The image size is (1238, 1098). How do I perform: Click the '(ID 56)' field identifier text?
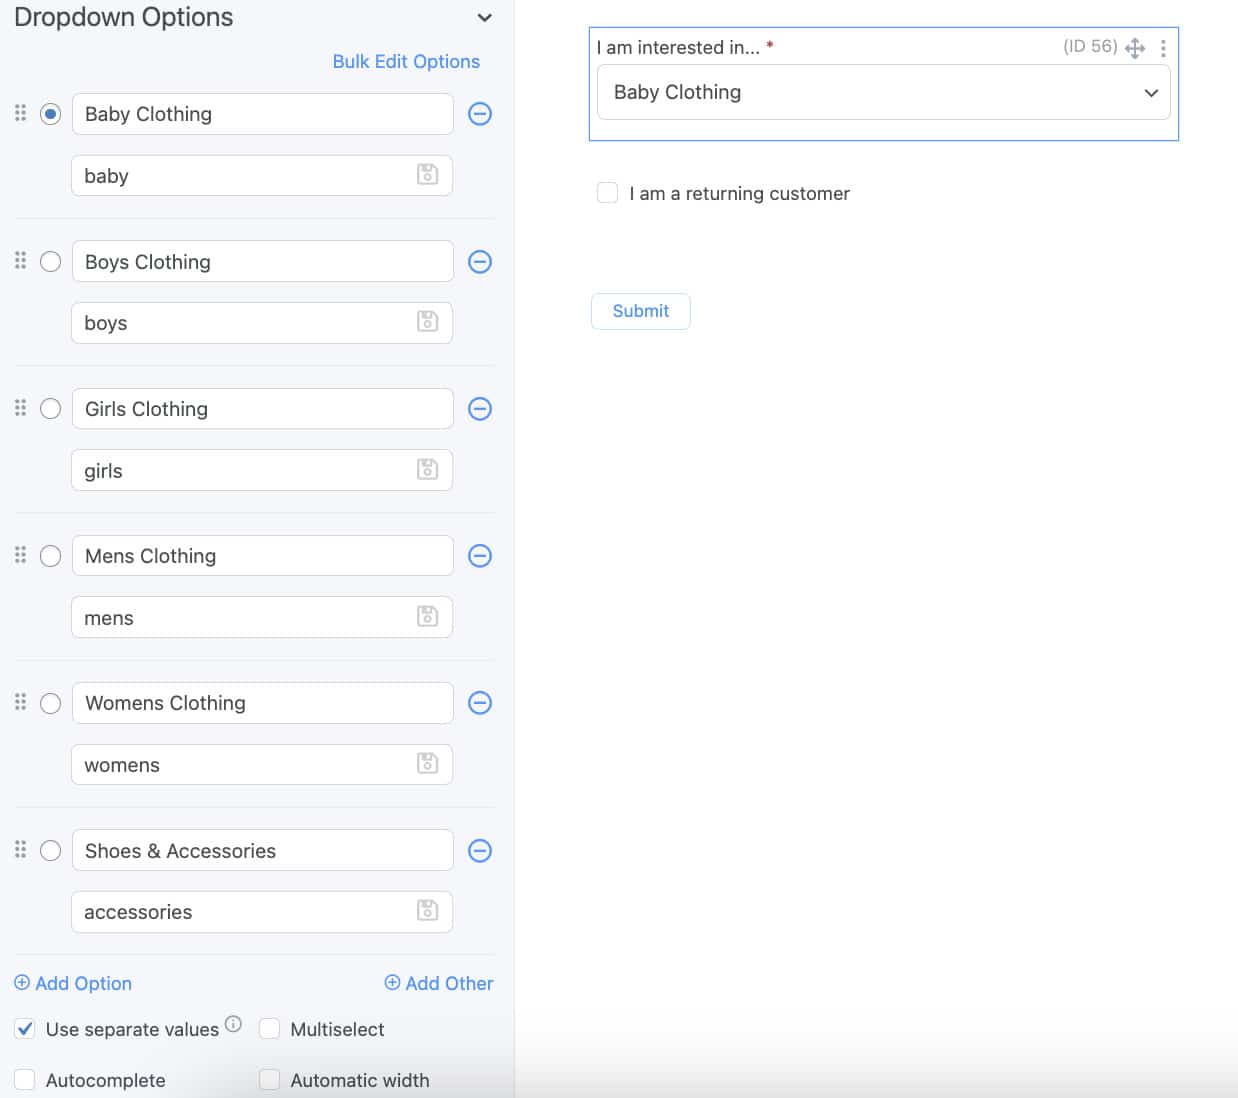(x=1090, y=46)
